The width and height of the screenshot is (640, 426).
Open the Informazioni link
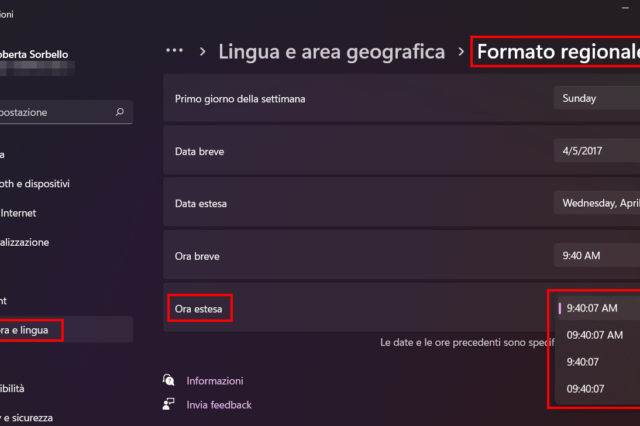pyautogui.click(x=214, y=381)
